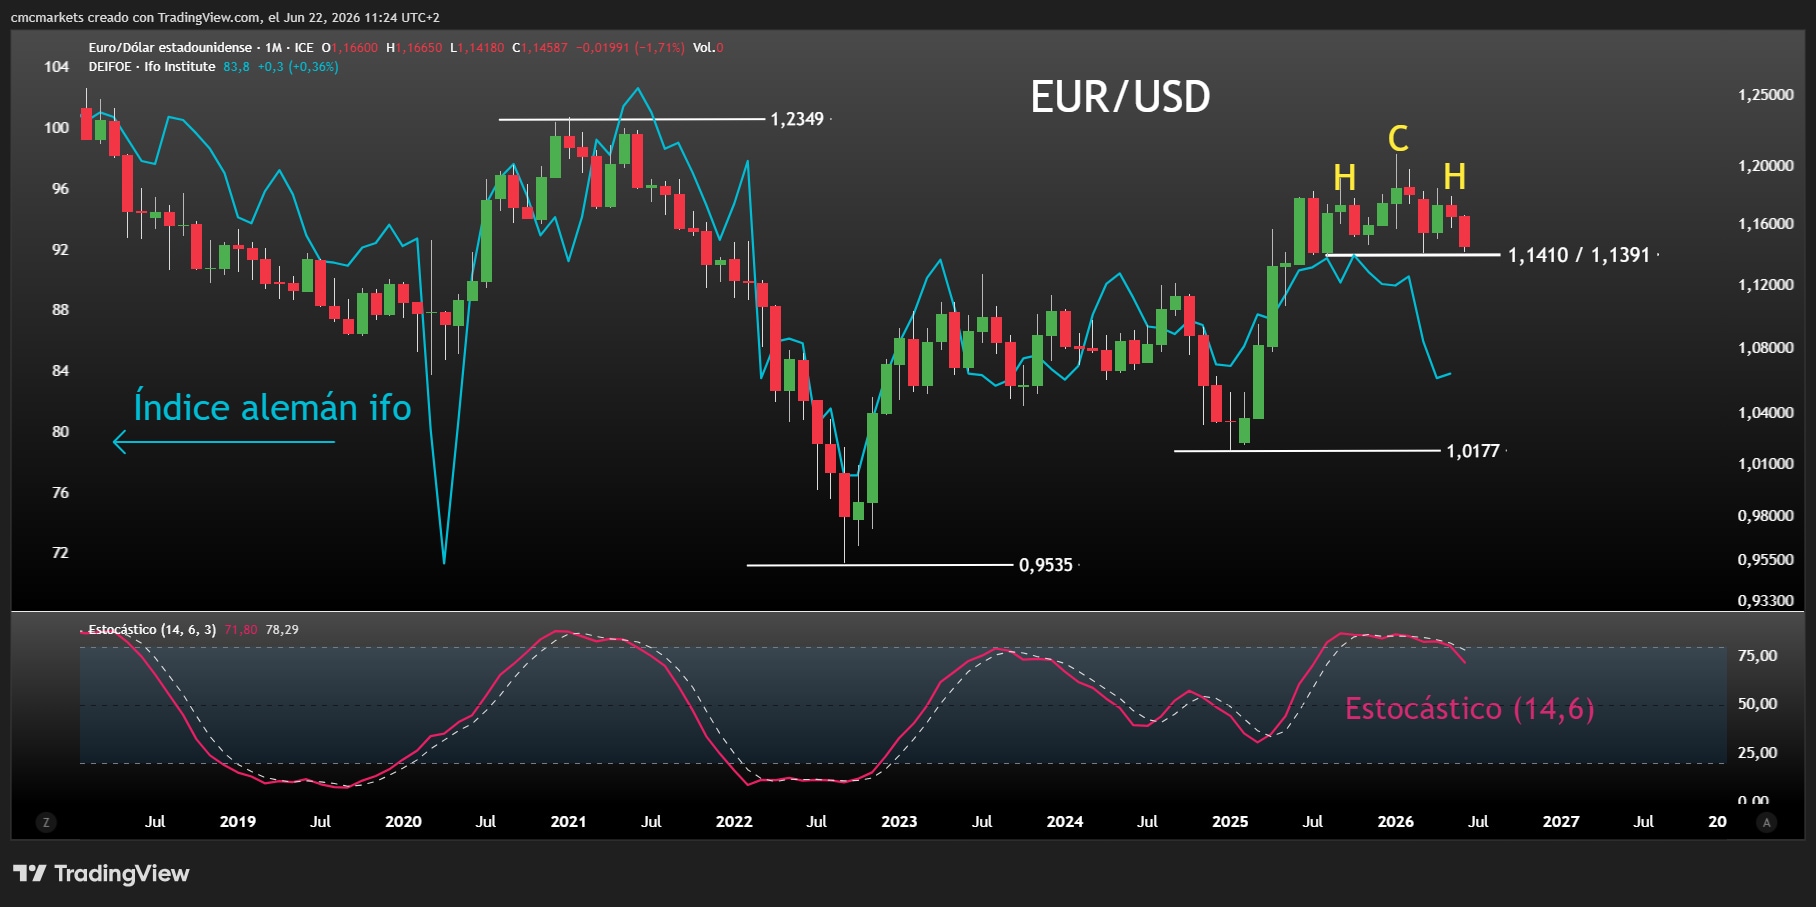Click the 100 value on the left ifo scale
Screen dimensions: 1816x907
pyautogui.click(x=57, y=127)
